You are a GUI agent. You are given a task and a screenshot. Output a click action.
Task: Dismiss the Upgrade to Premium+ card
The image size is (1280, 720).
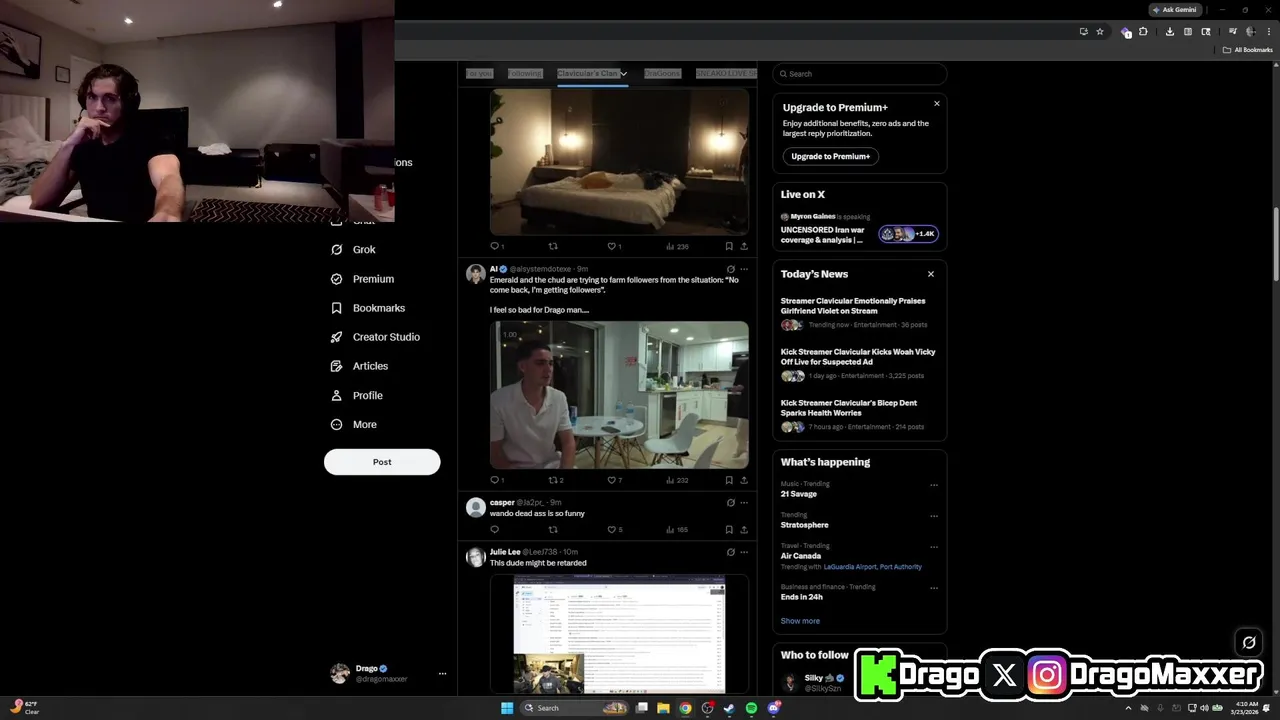pyautogui.click(x=937, y=104)
